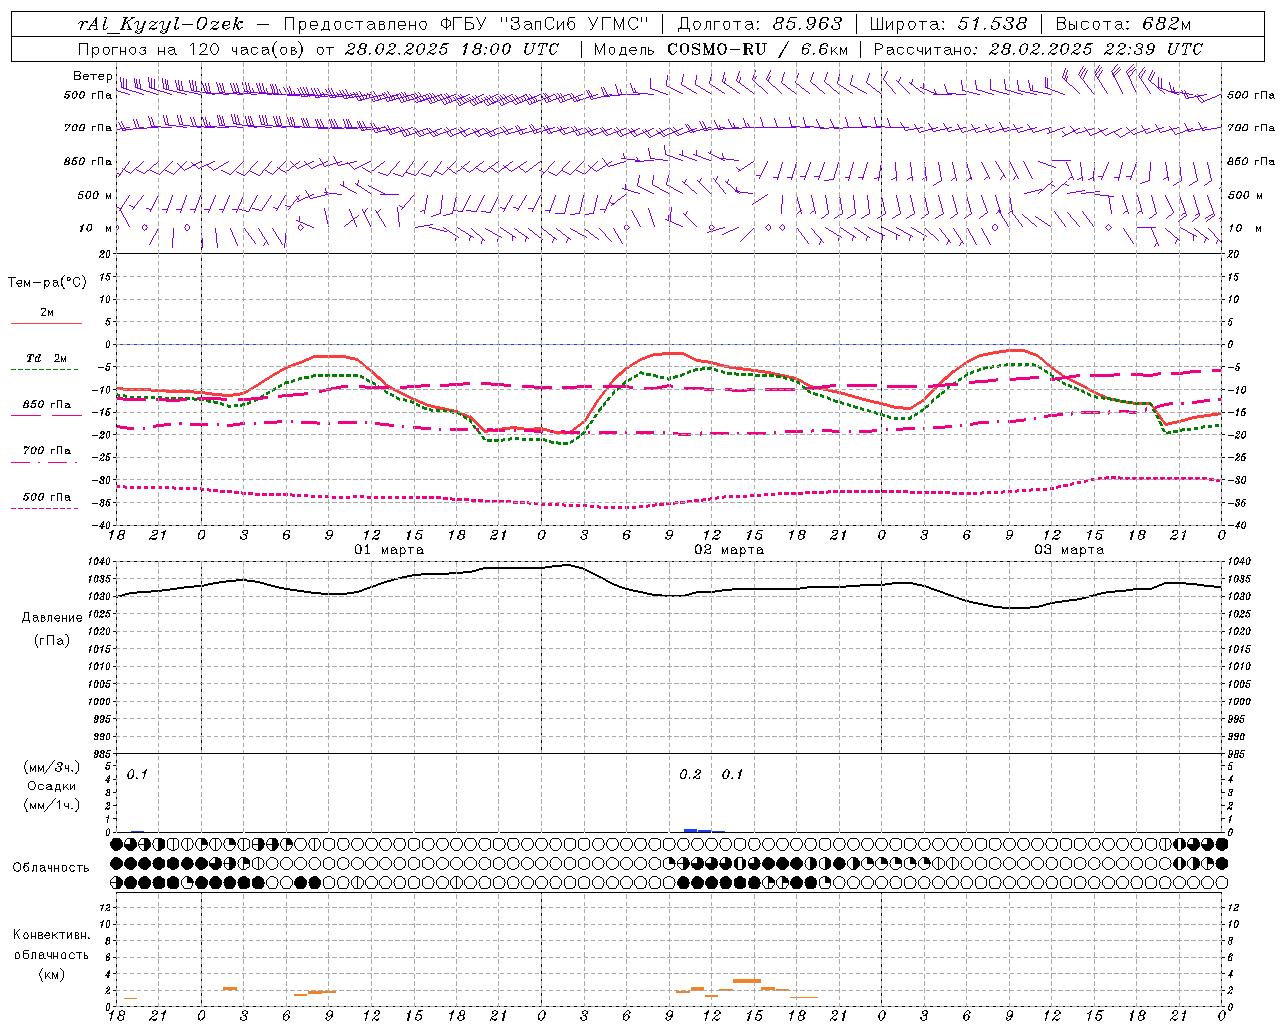This screenshot has height=1024, width=1280.
Task: Click the Рассчитано: 28.02.2025 22:39 UTC text
Action: (1038, 49)
